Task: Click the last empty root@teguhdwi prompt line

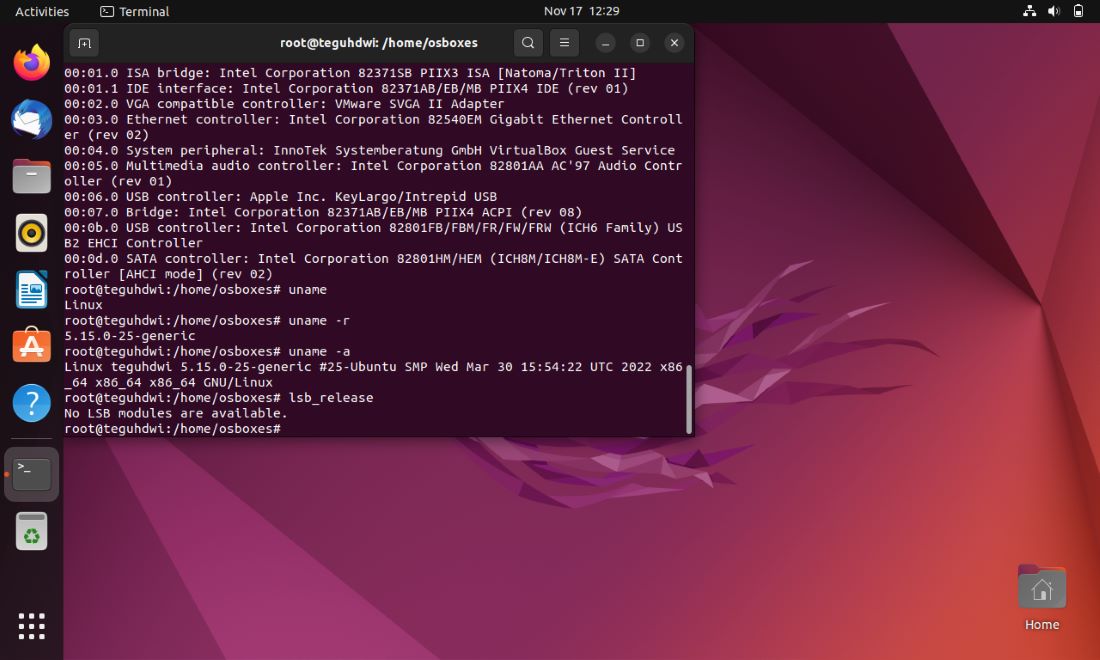Action: click(173, 429)
